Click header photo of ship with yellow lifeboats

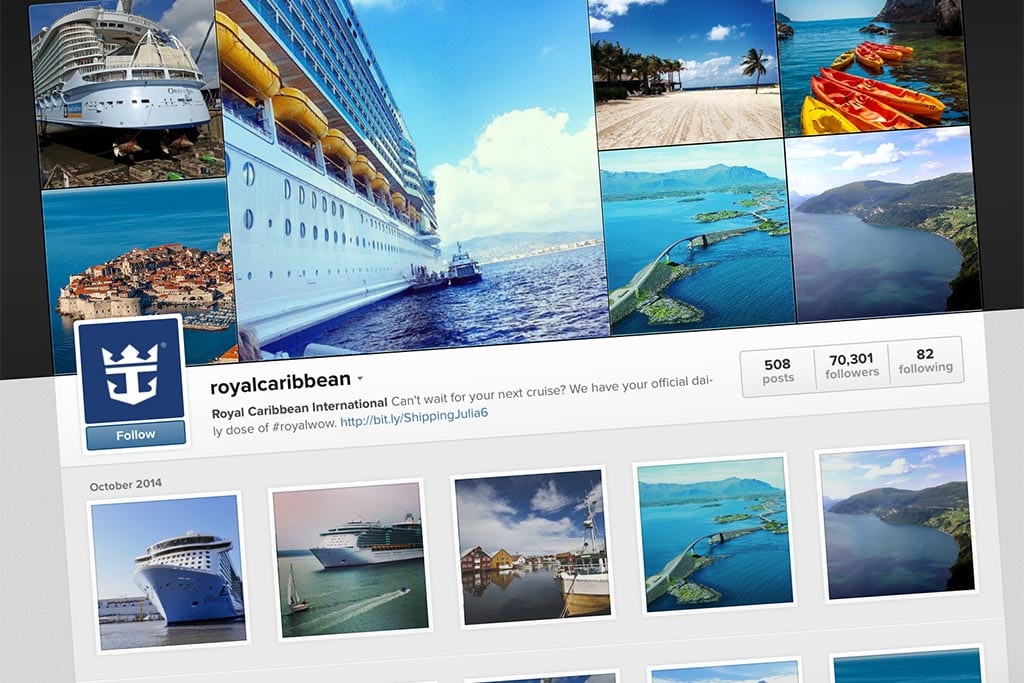pyautogui.click(x=411, y=176)
